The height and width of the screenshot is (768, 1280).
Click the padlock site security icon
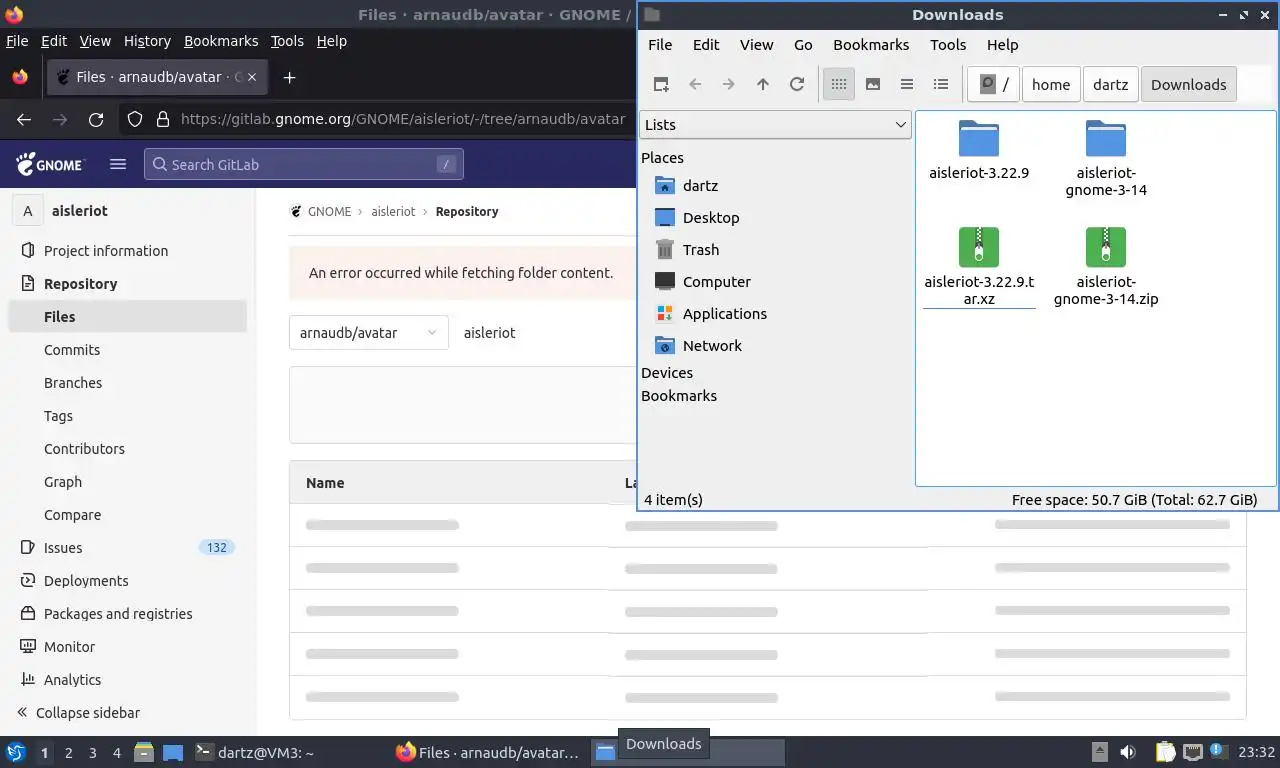coord(163,119)
